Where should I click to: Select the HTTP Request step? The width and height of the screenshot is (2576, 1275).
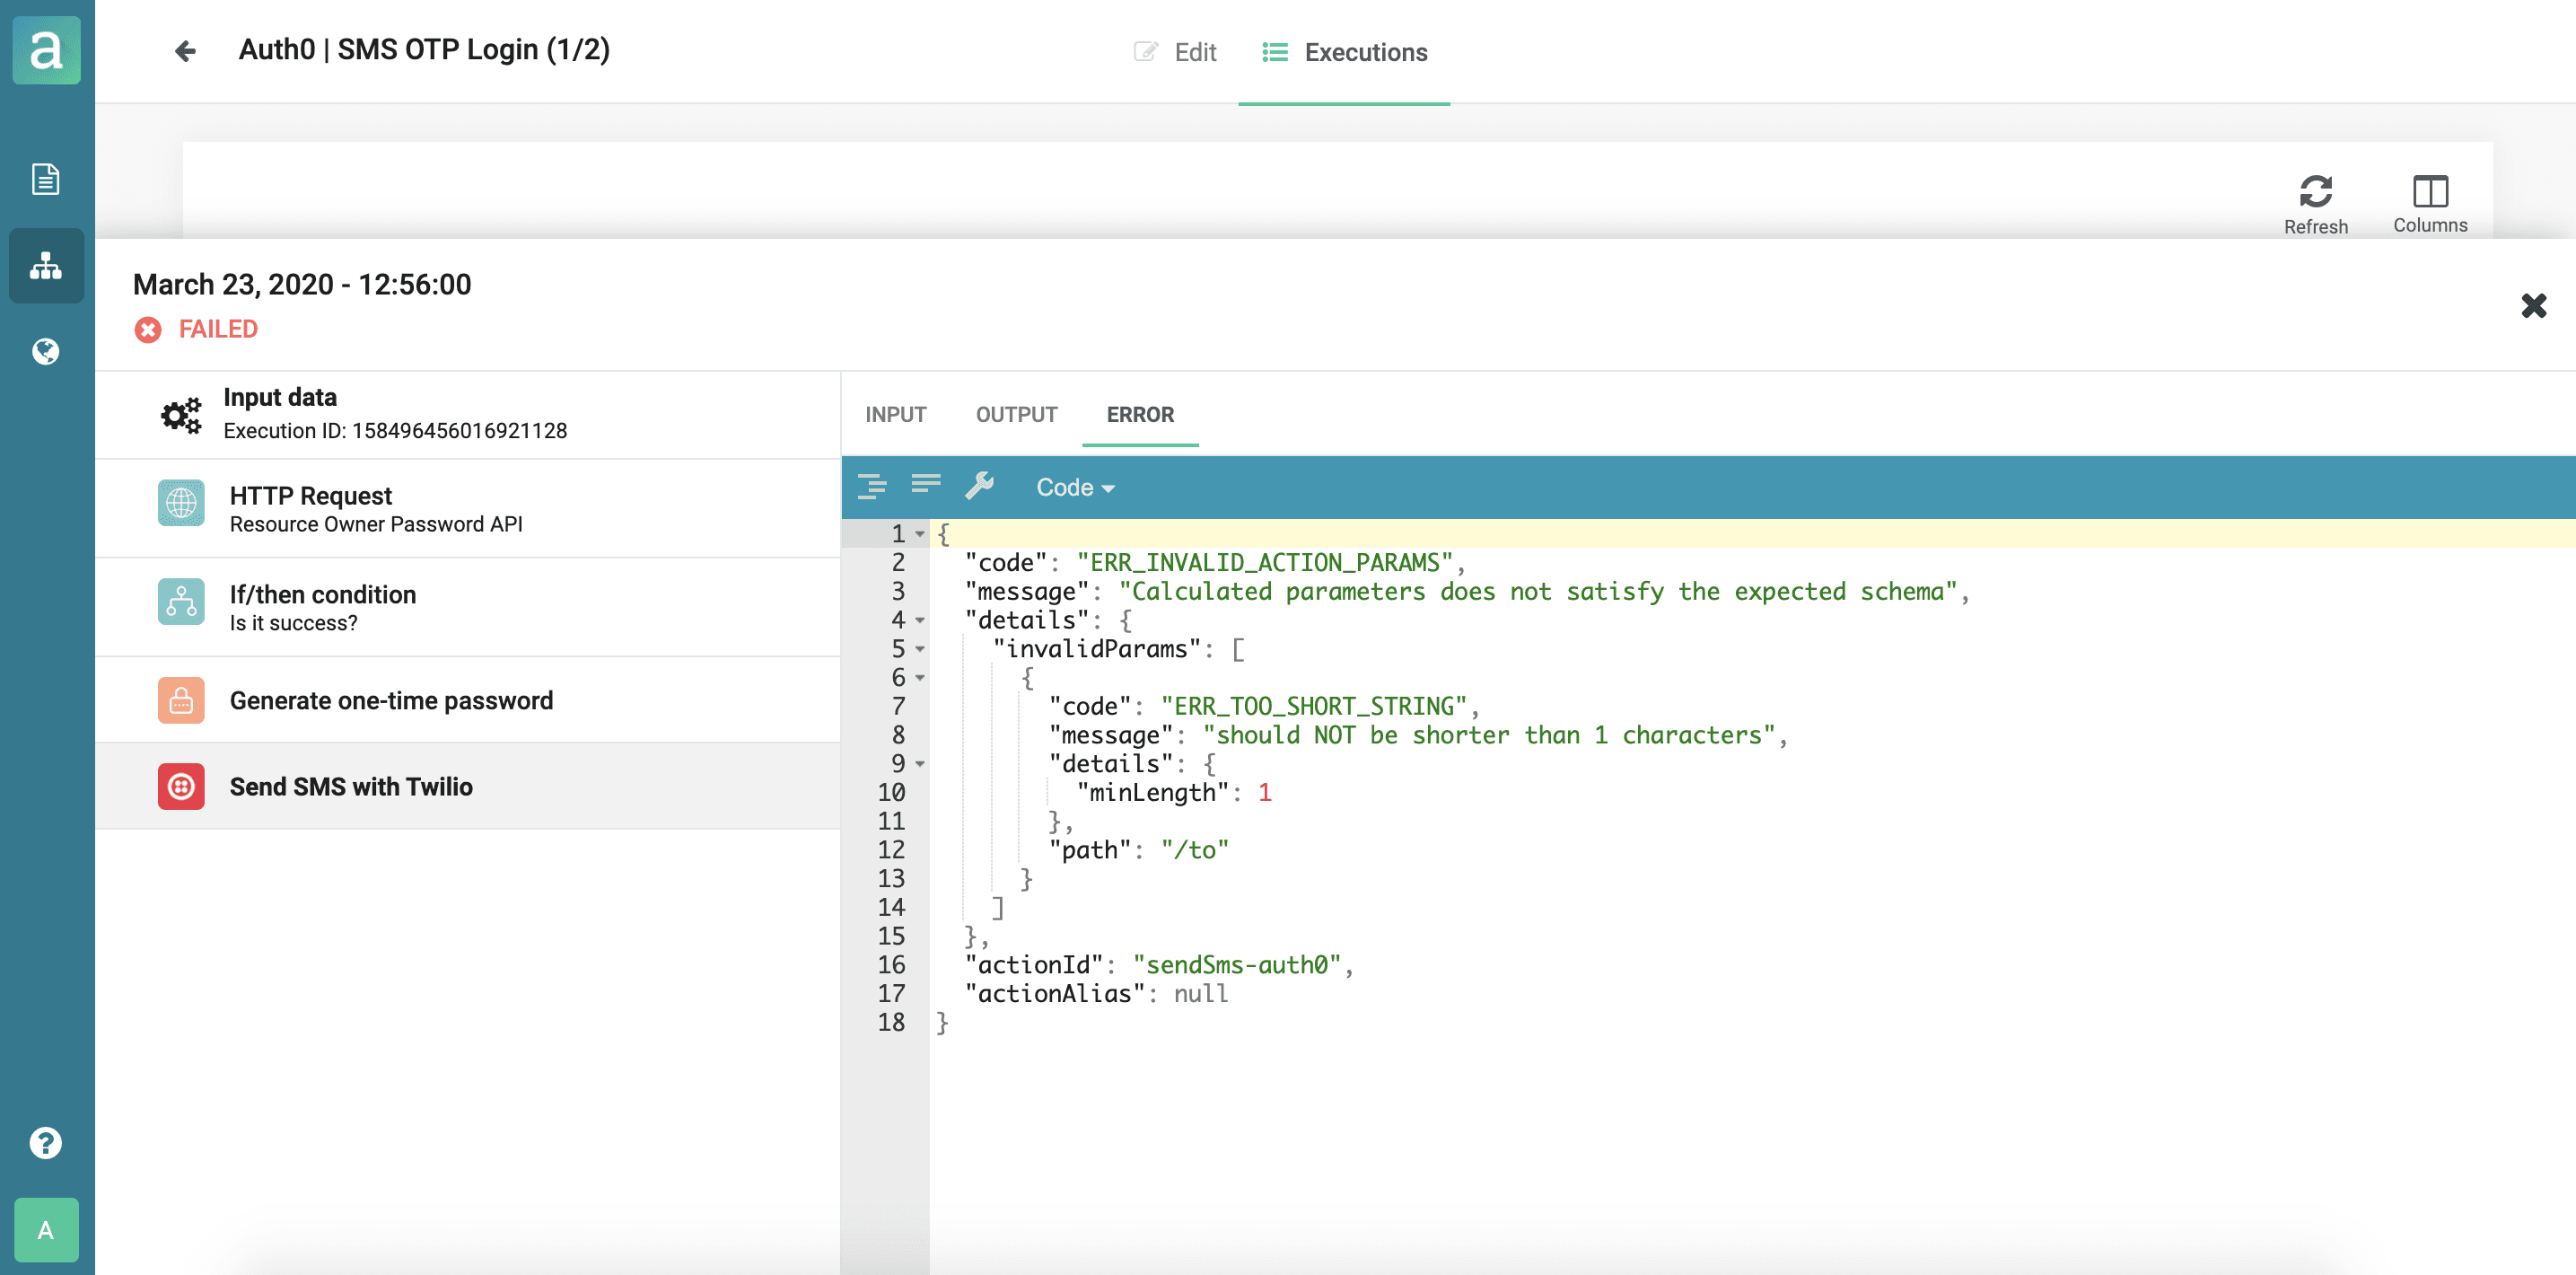tap(468, 508)
